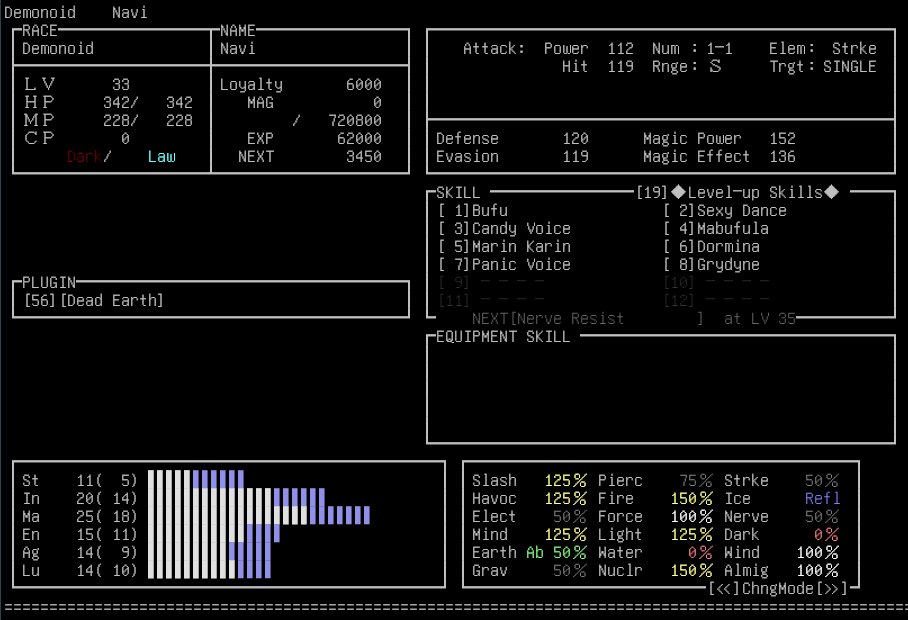Click the Light resistance 125%
The width and height of the screenshot is (908, 620).
(x=691, y=534)
